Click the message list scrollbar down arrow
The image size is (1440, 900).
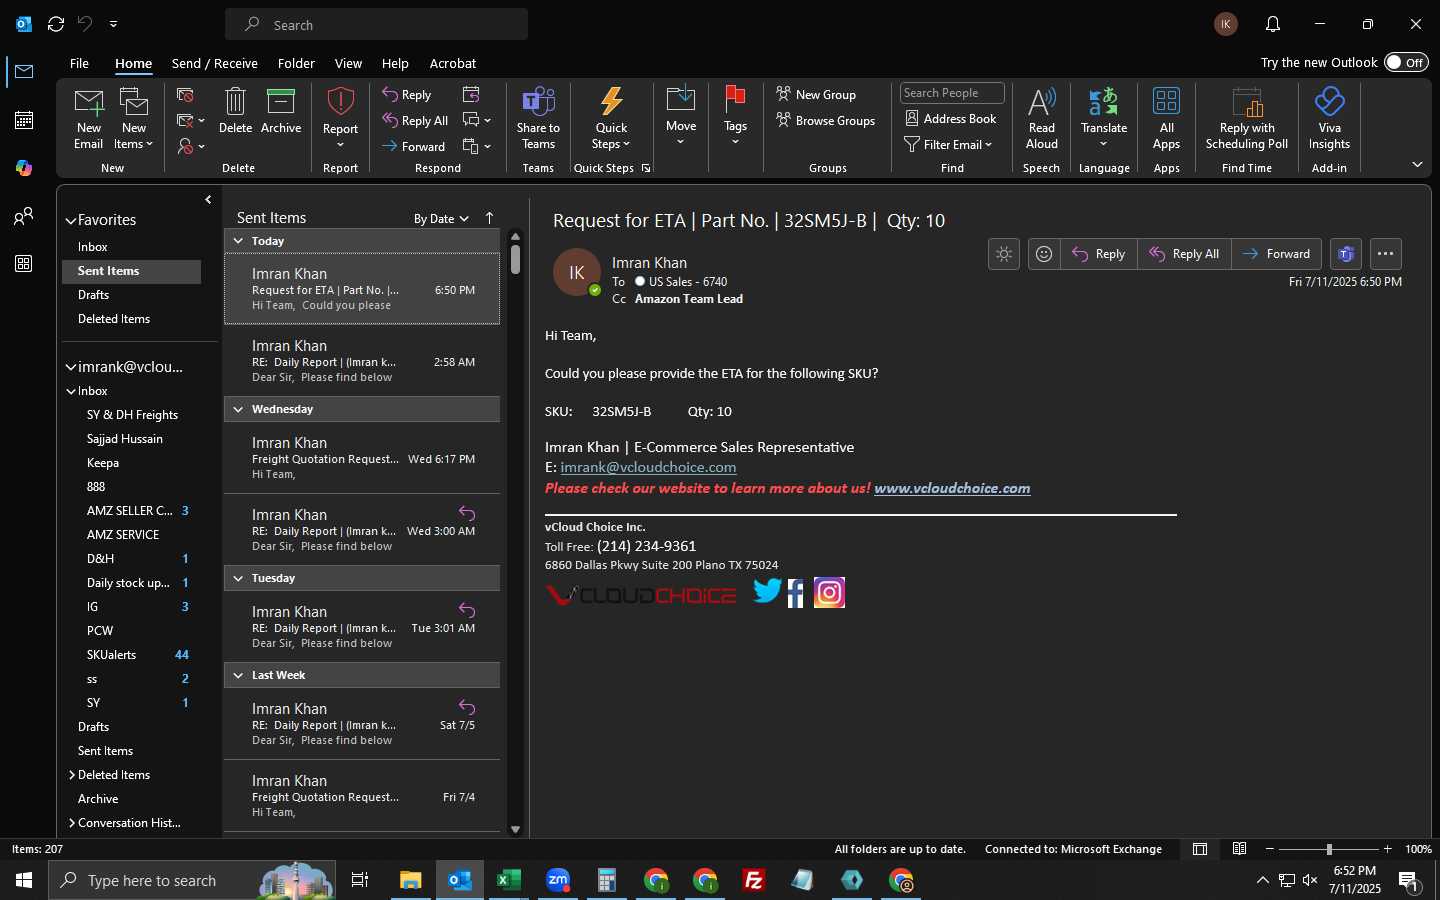515,829
